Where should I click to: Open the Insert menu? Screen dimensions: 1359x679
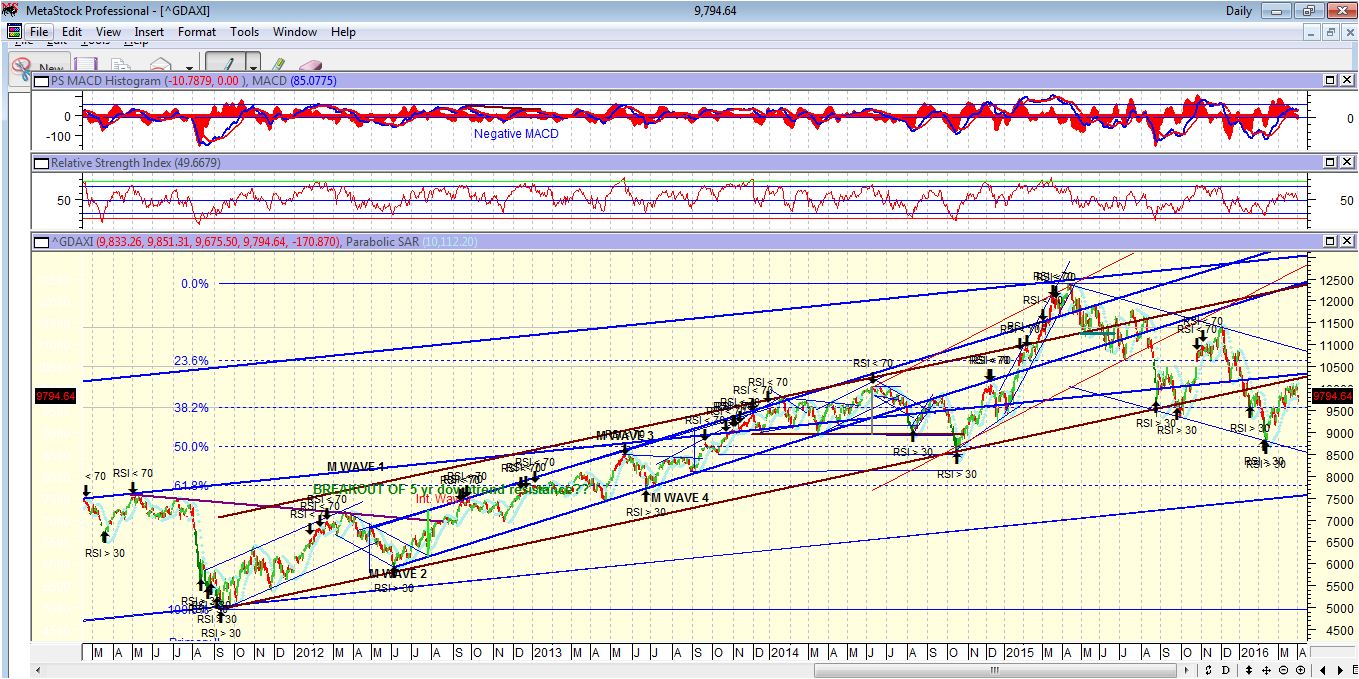[x=149, y=31]
